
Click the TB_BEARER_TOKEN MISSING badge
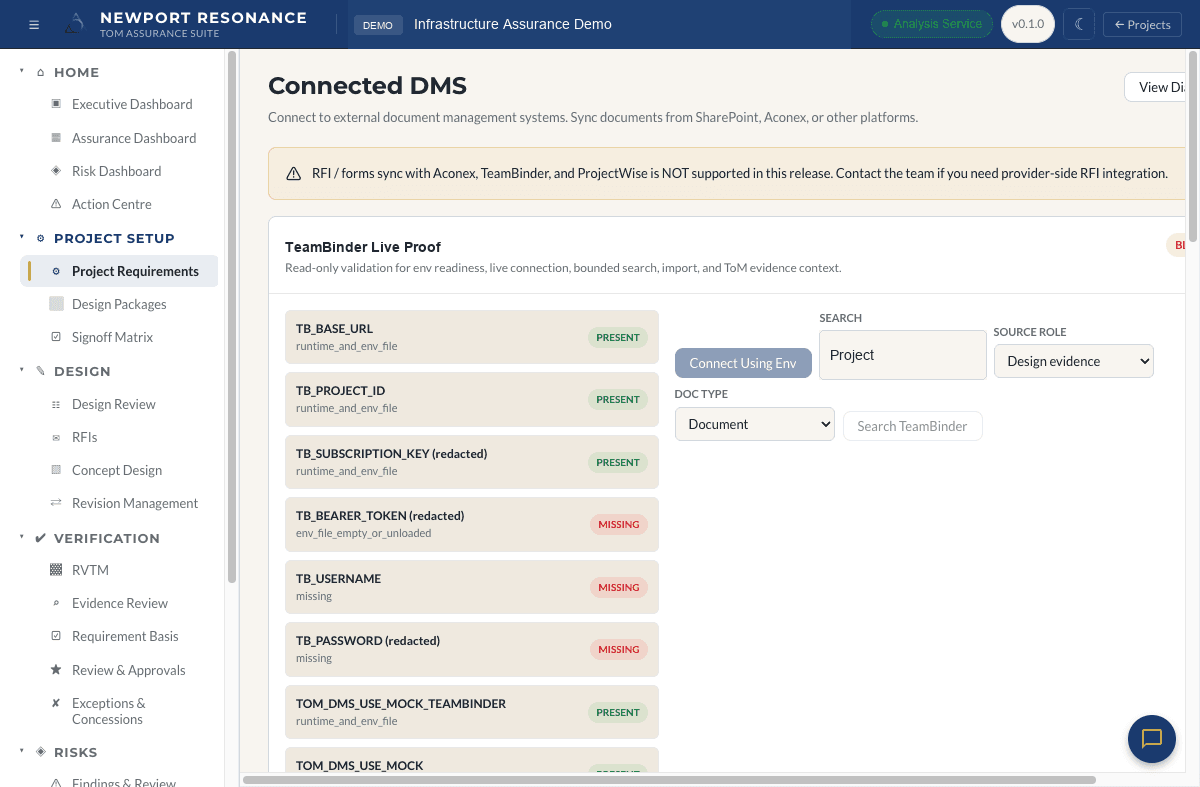(619, 524)
